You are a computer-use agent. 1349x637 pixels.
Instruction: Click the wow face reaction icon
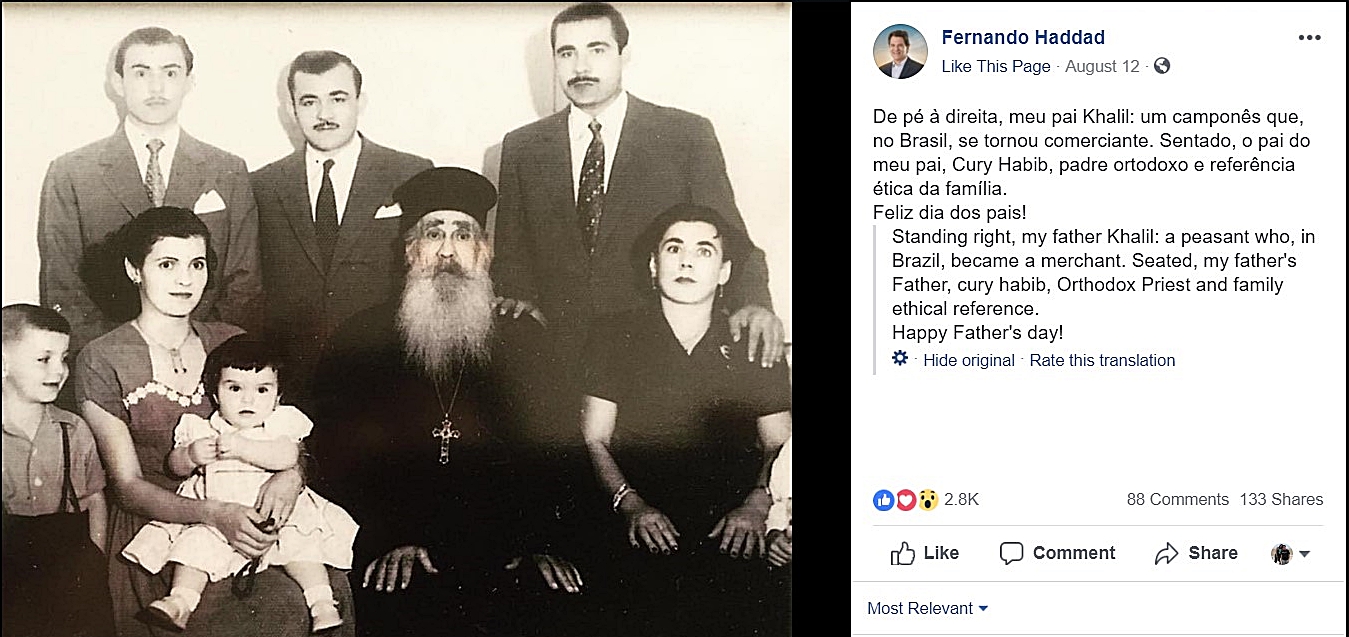927,499
